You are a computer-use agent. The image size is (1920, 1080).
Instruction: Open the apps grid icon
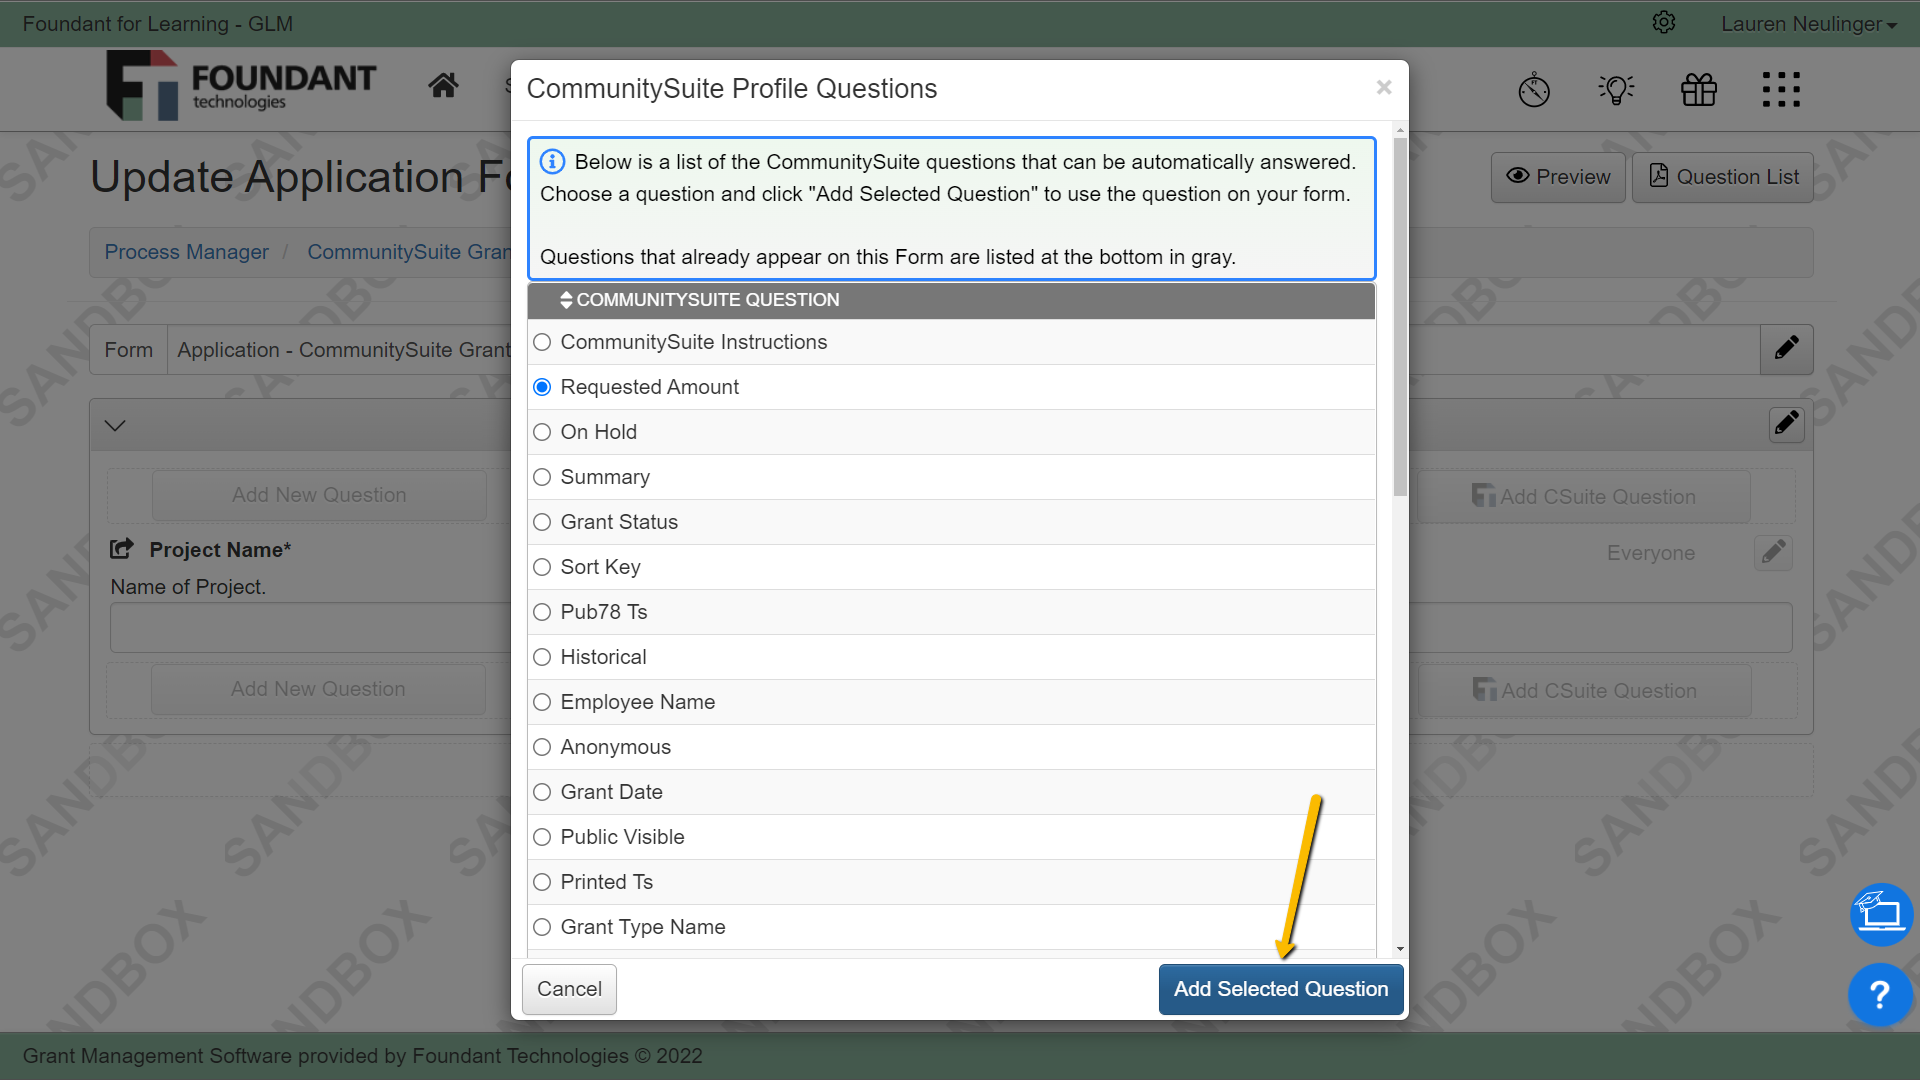coord(1781,89)
